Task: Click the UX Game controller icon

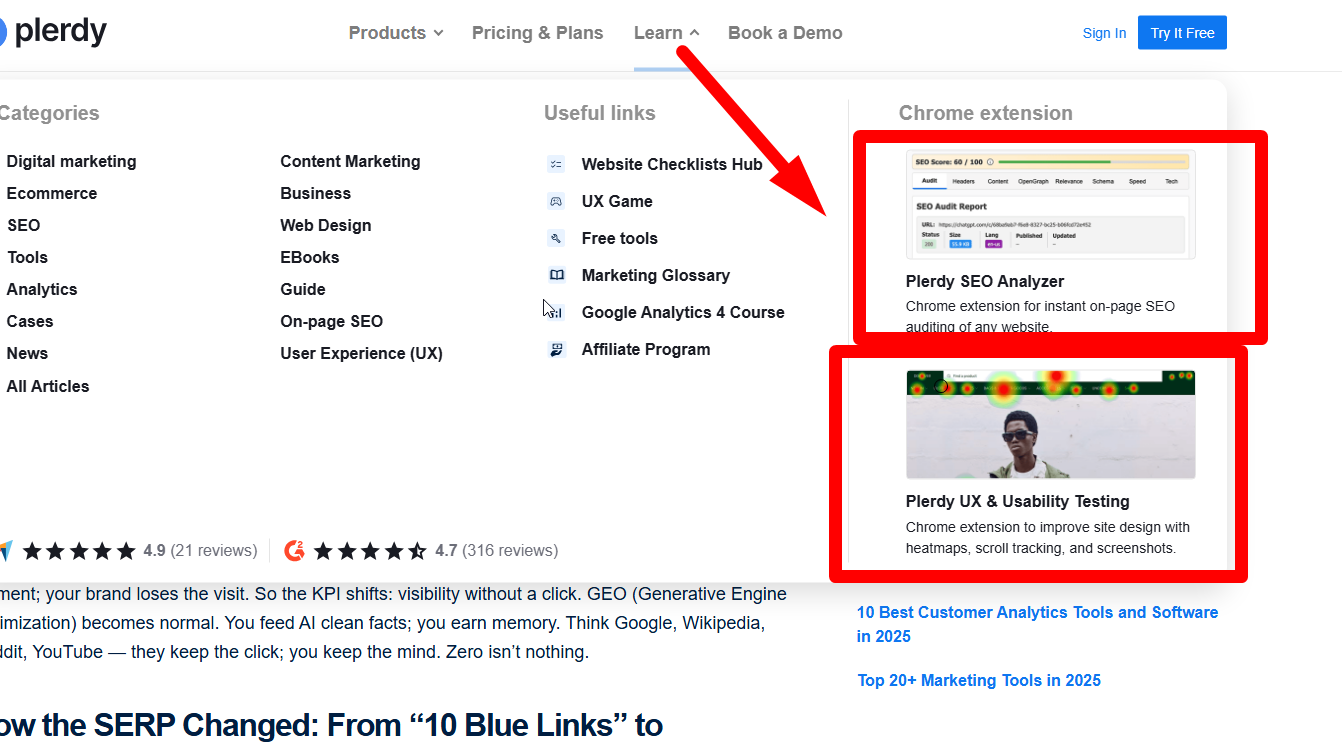Action: pos(556,201)
